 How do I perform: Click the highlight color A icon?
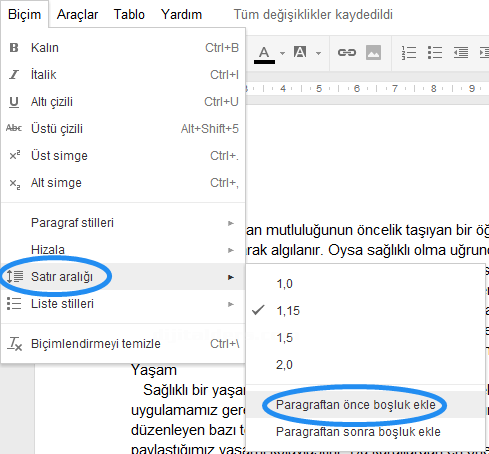click(300, 52)
